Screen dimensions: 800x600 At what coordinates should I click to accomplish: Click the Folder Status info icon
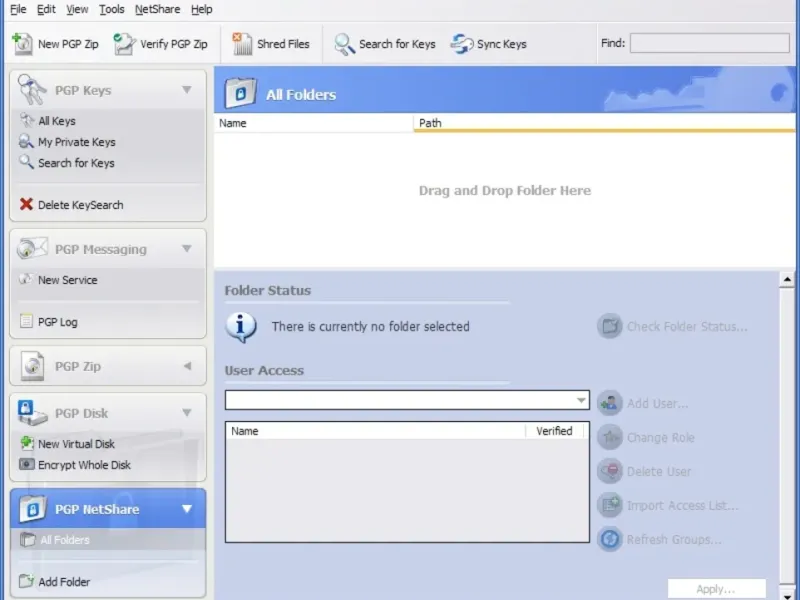coord(241,327)
